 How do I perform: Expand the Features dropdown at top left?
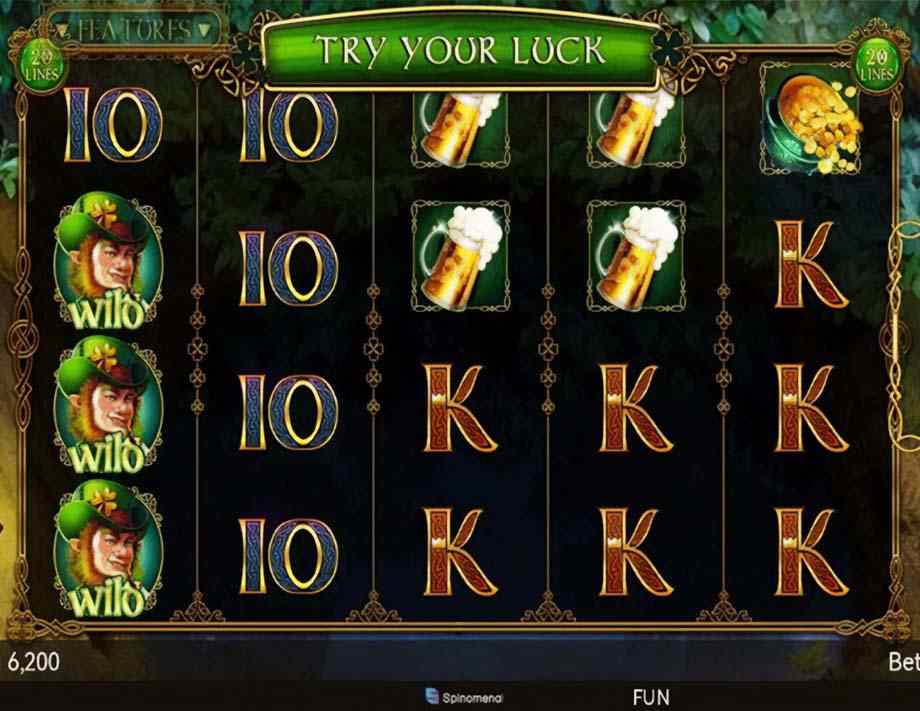135,30
